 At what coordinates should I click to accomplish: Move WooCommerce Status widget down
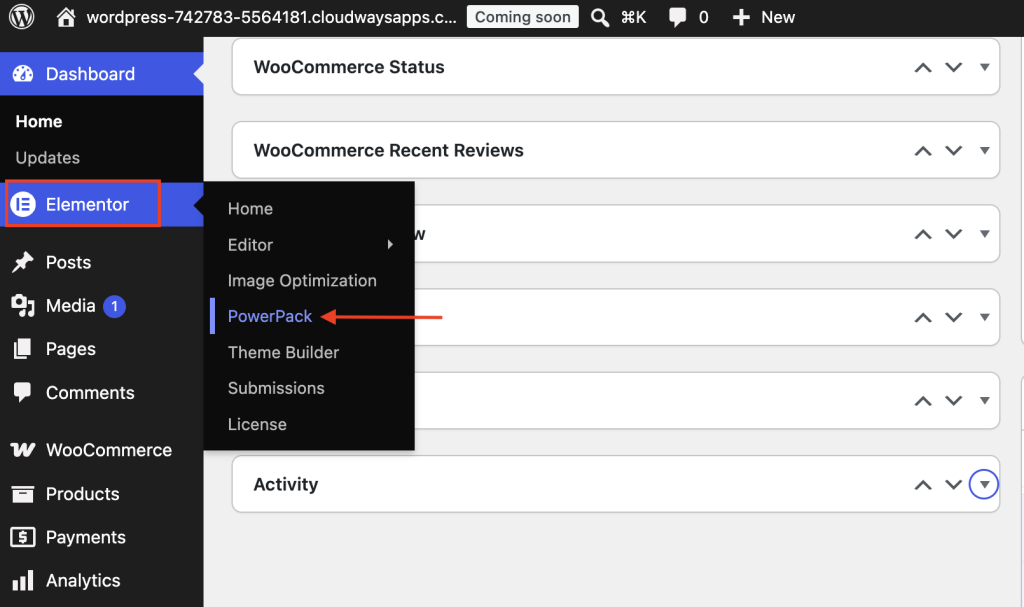pyautogui.click(x=953, y=67)
